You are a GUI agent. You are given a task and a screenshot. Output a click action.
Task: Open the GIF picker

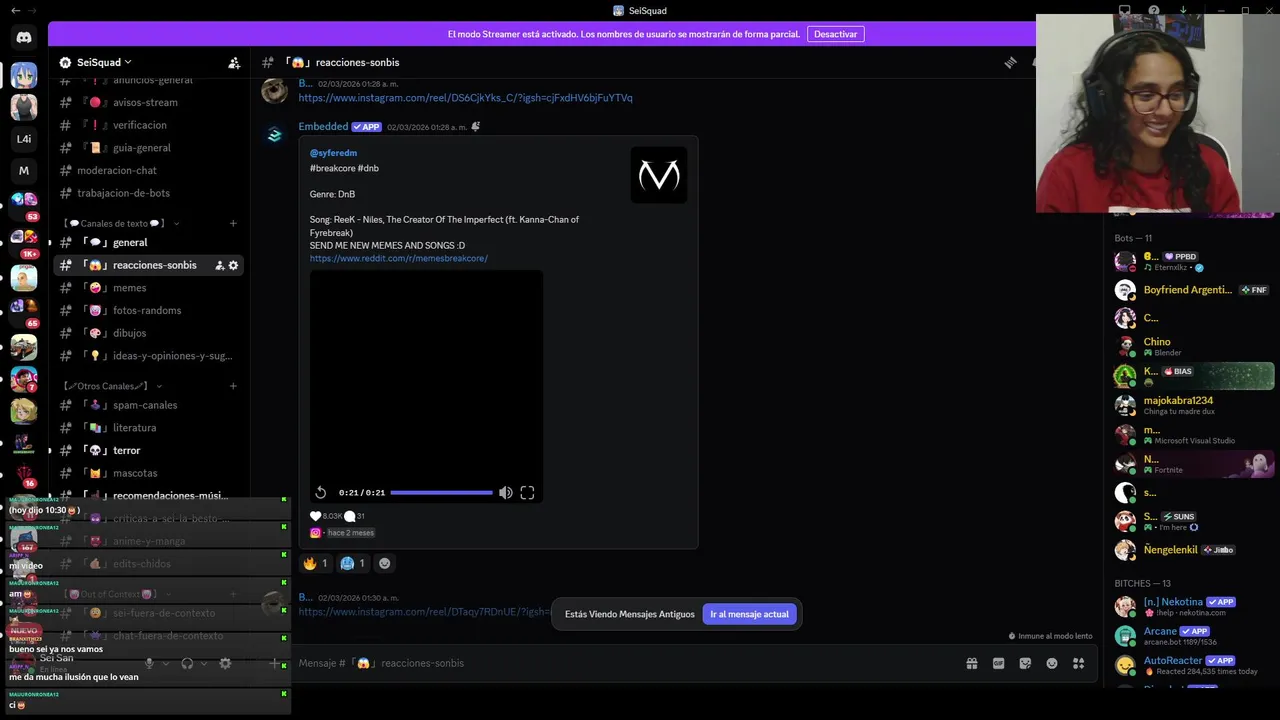pos(998,663)
